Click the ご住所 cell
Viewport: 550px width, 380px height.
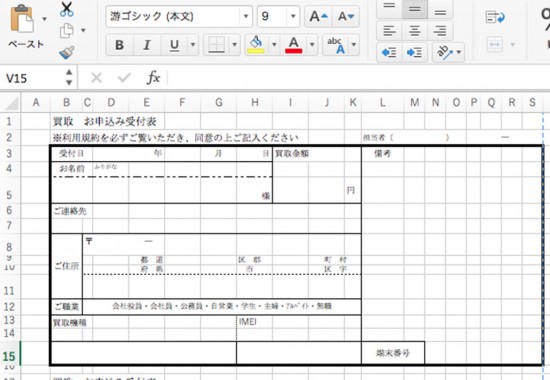tap(67, 266)
